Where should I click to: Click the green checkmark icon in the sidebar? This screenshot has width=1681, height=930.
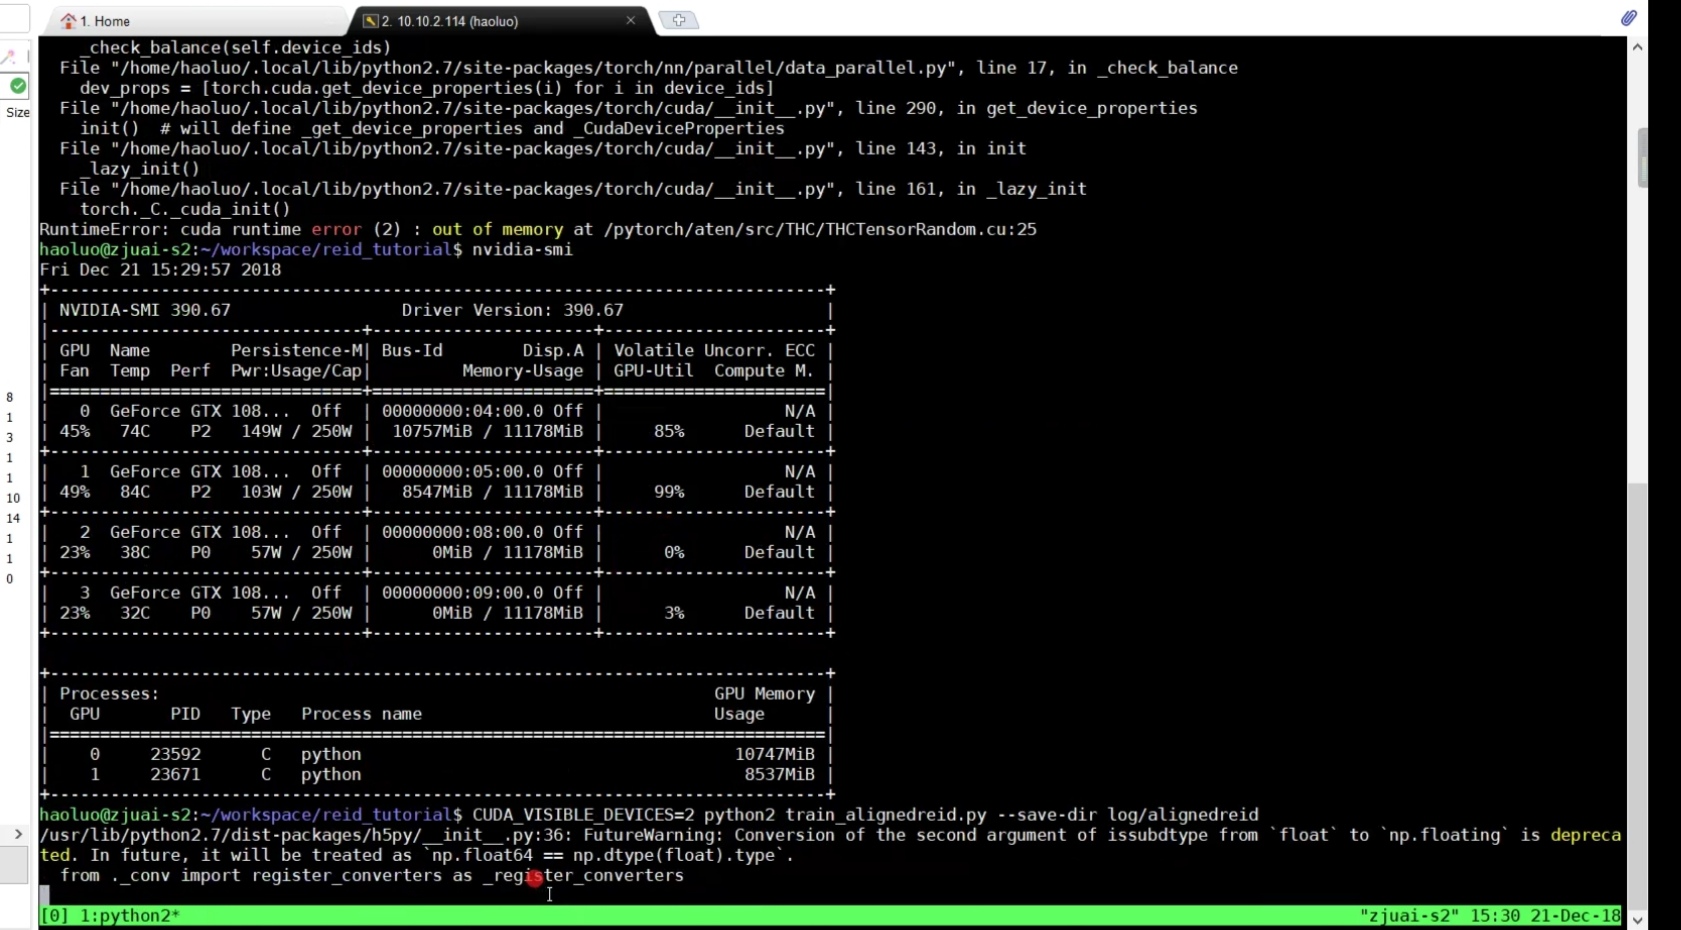click(18, 86)
